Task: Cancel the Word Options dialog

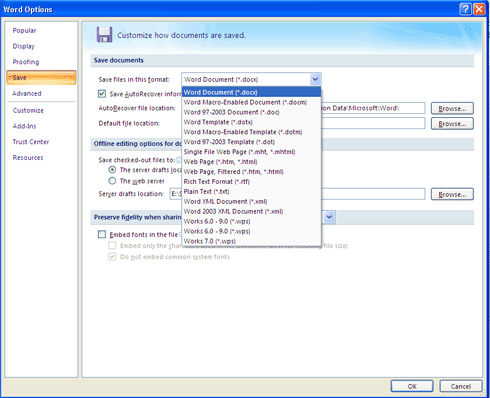Action: tap(461, 386)
